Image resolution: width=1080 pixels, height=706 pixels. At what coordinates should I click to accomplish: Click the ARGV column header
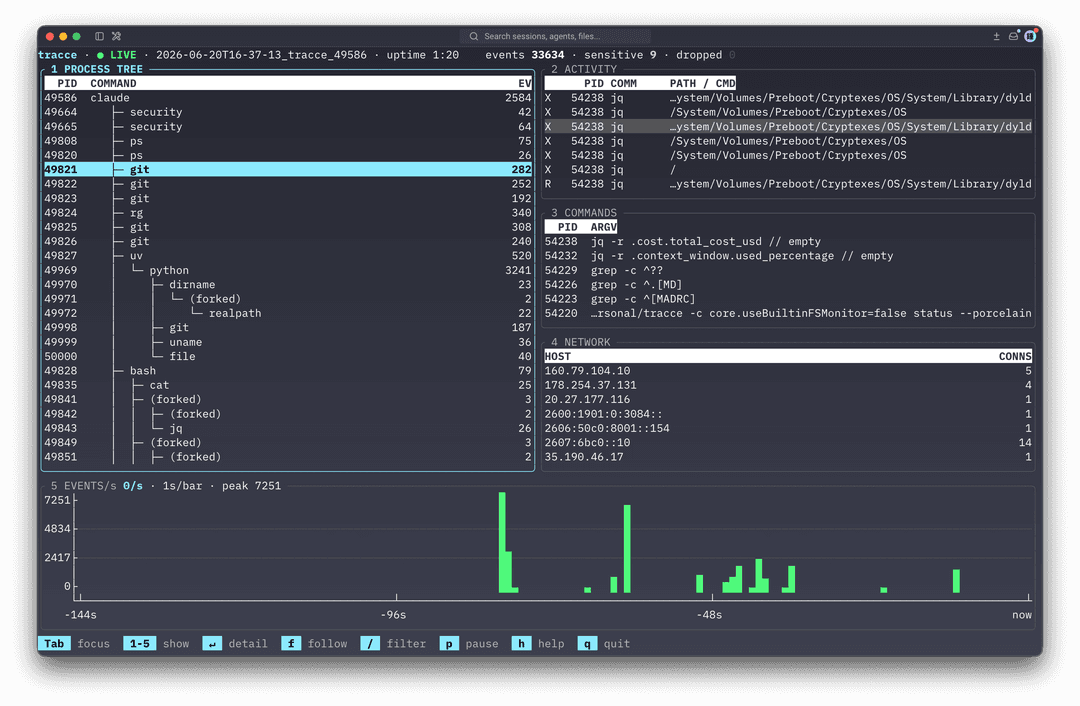point(603,227)
